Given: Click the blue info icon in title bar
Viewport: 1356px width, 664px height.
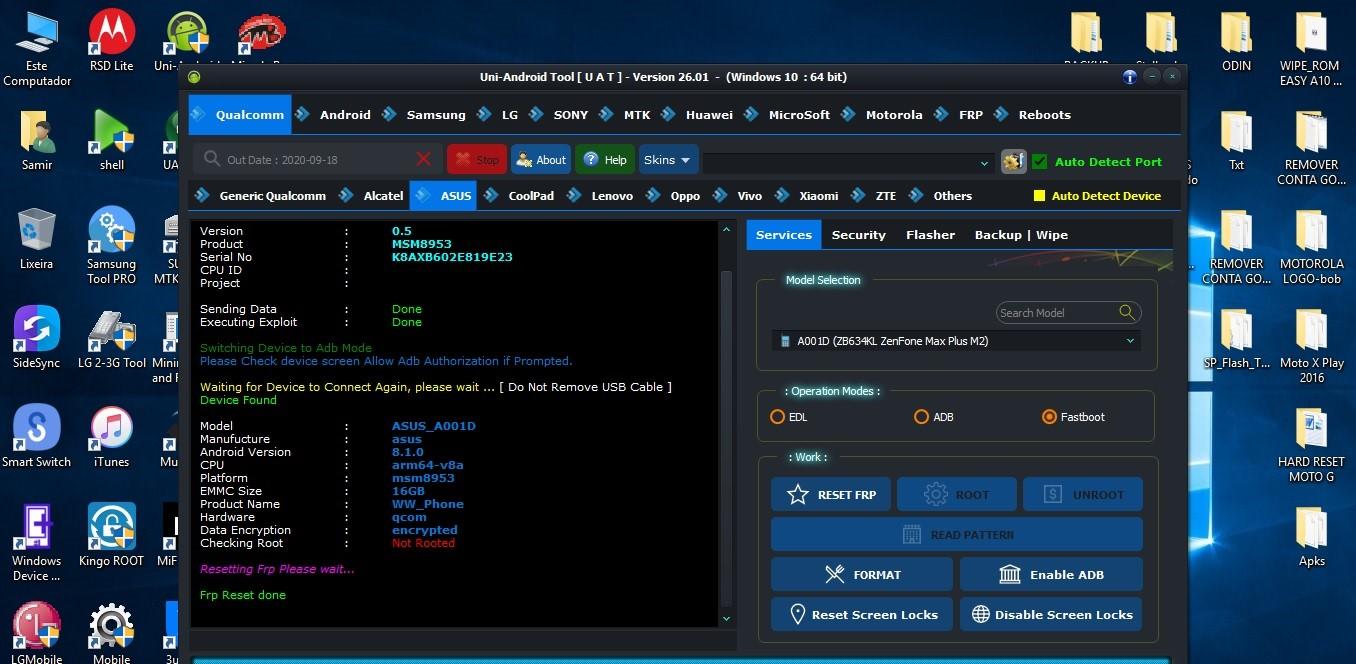Looking at the screenshot, I should (1130, 77).
